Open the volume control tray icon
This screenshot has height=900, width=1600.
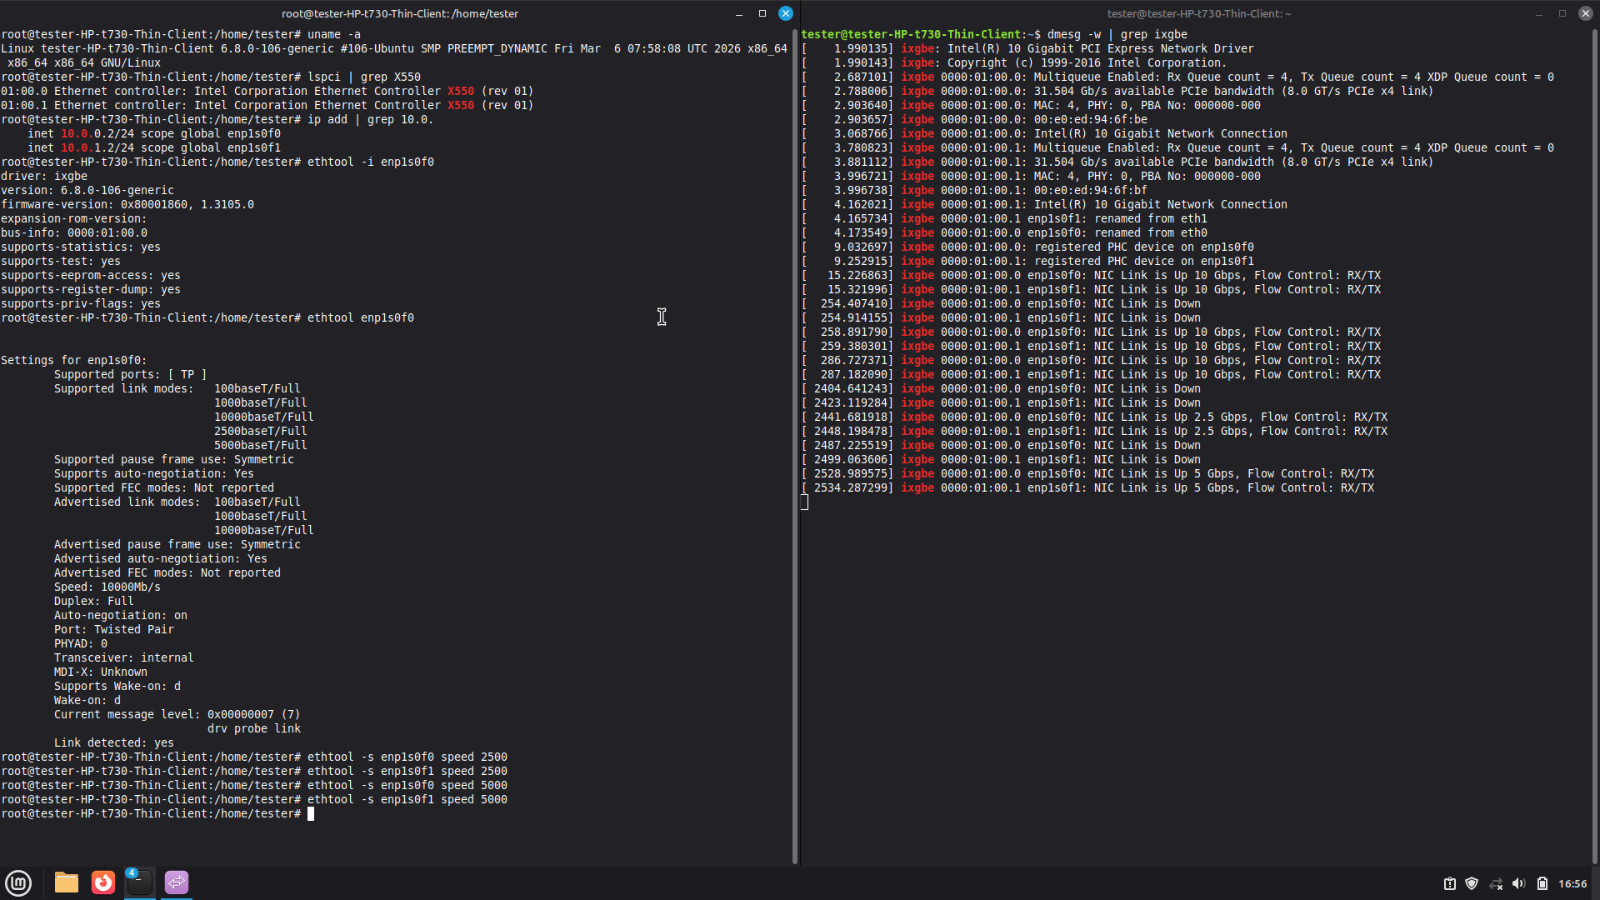(1518, 883)
